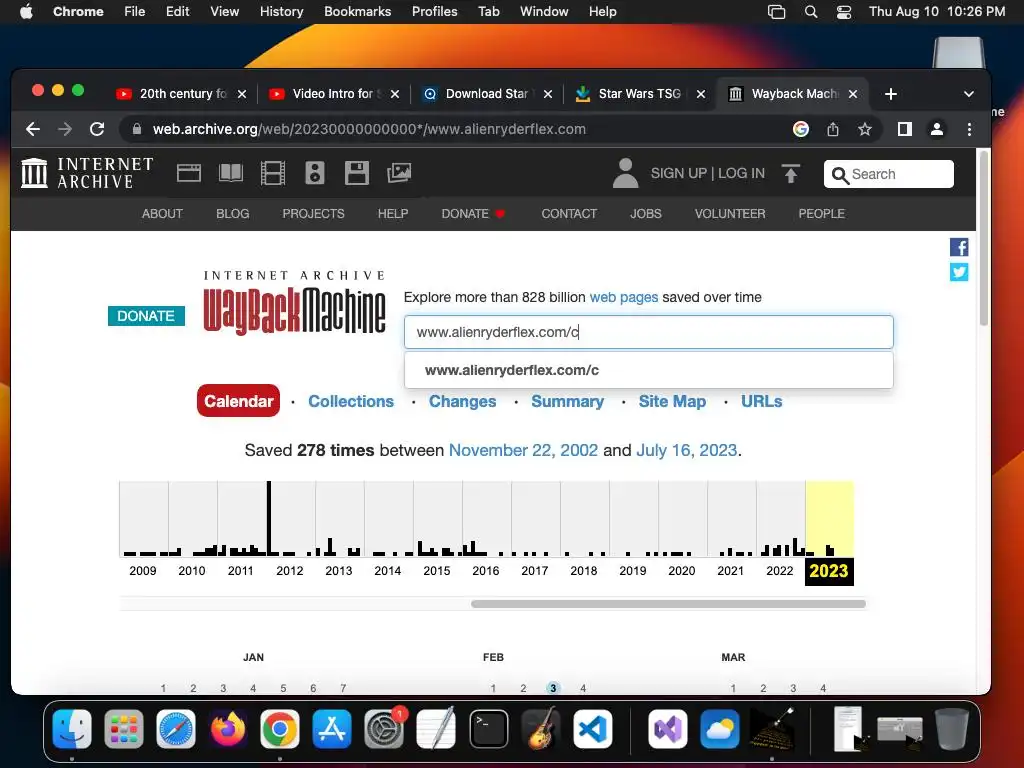Click the Upload arrow icon
Viewport: 1024px width, 768px height.
[x=791, y=174]
